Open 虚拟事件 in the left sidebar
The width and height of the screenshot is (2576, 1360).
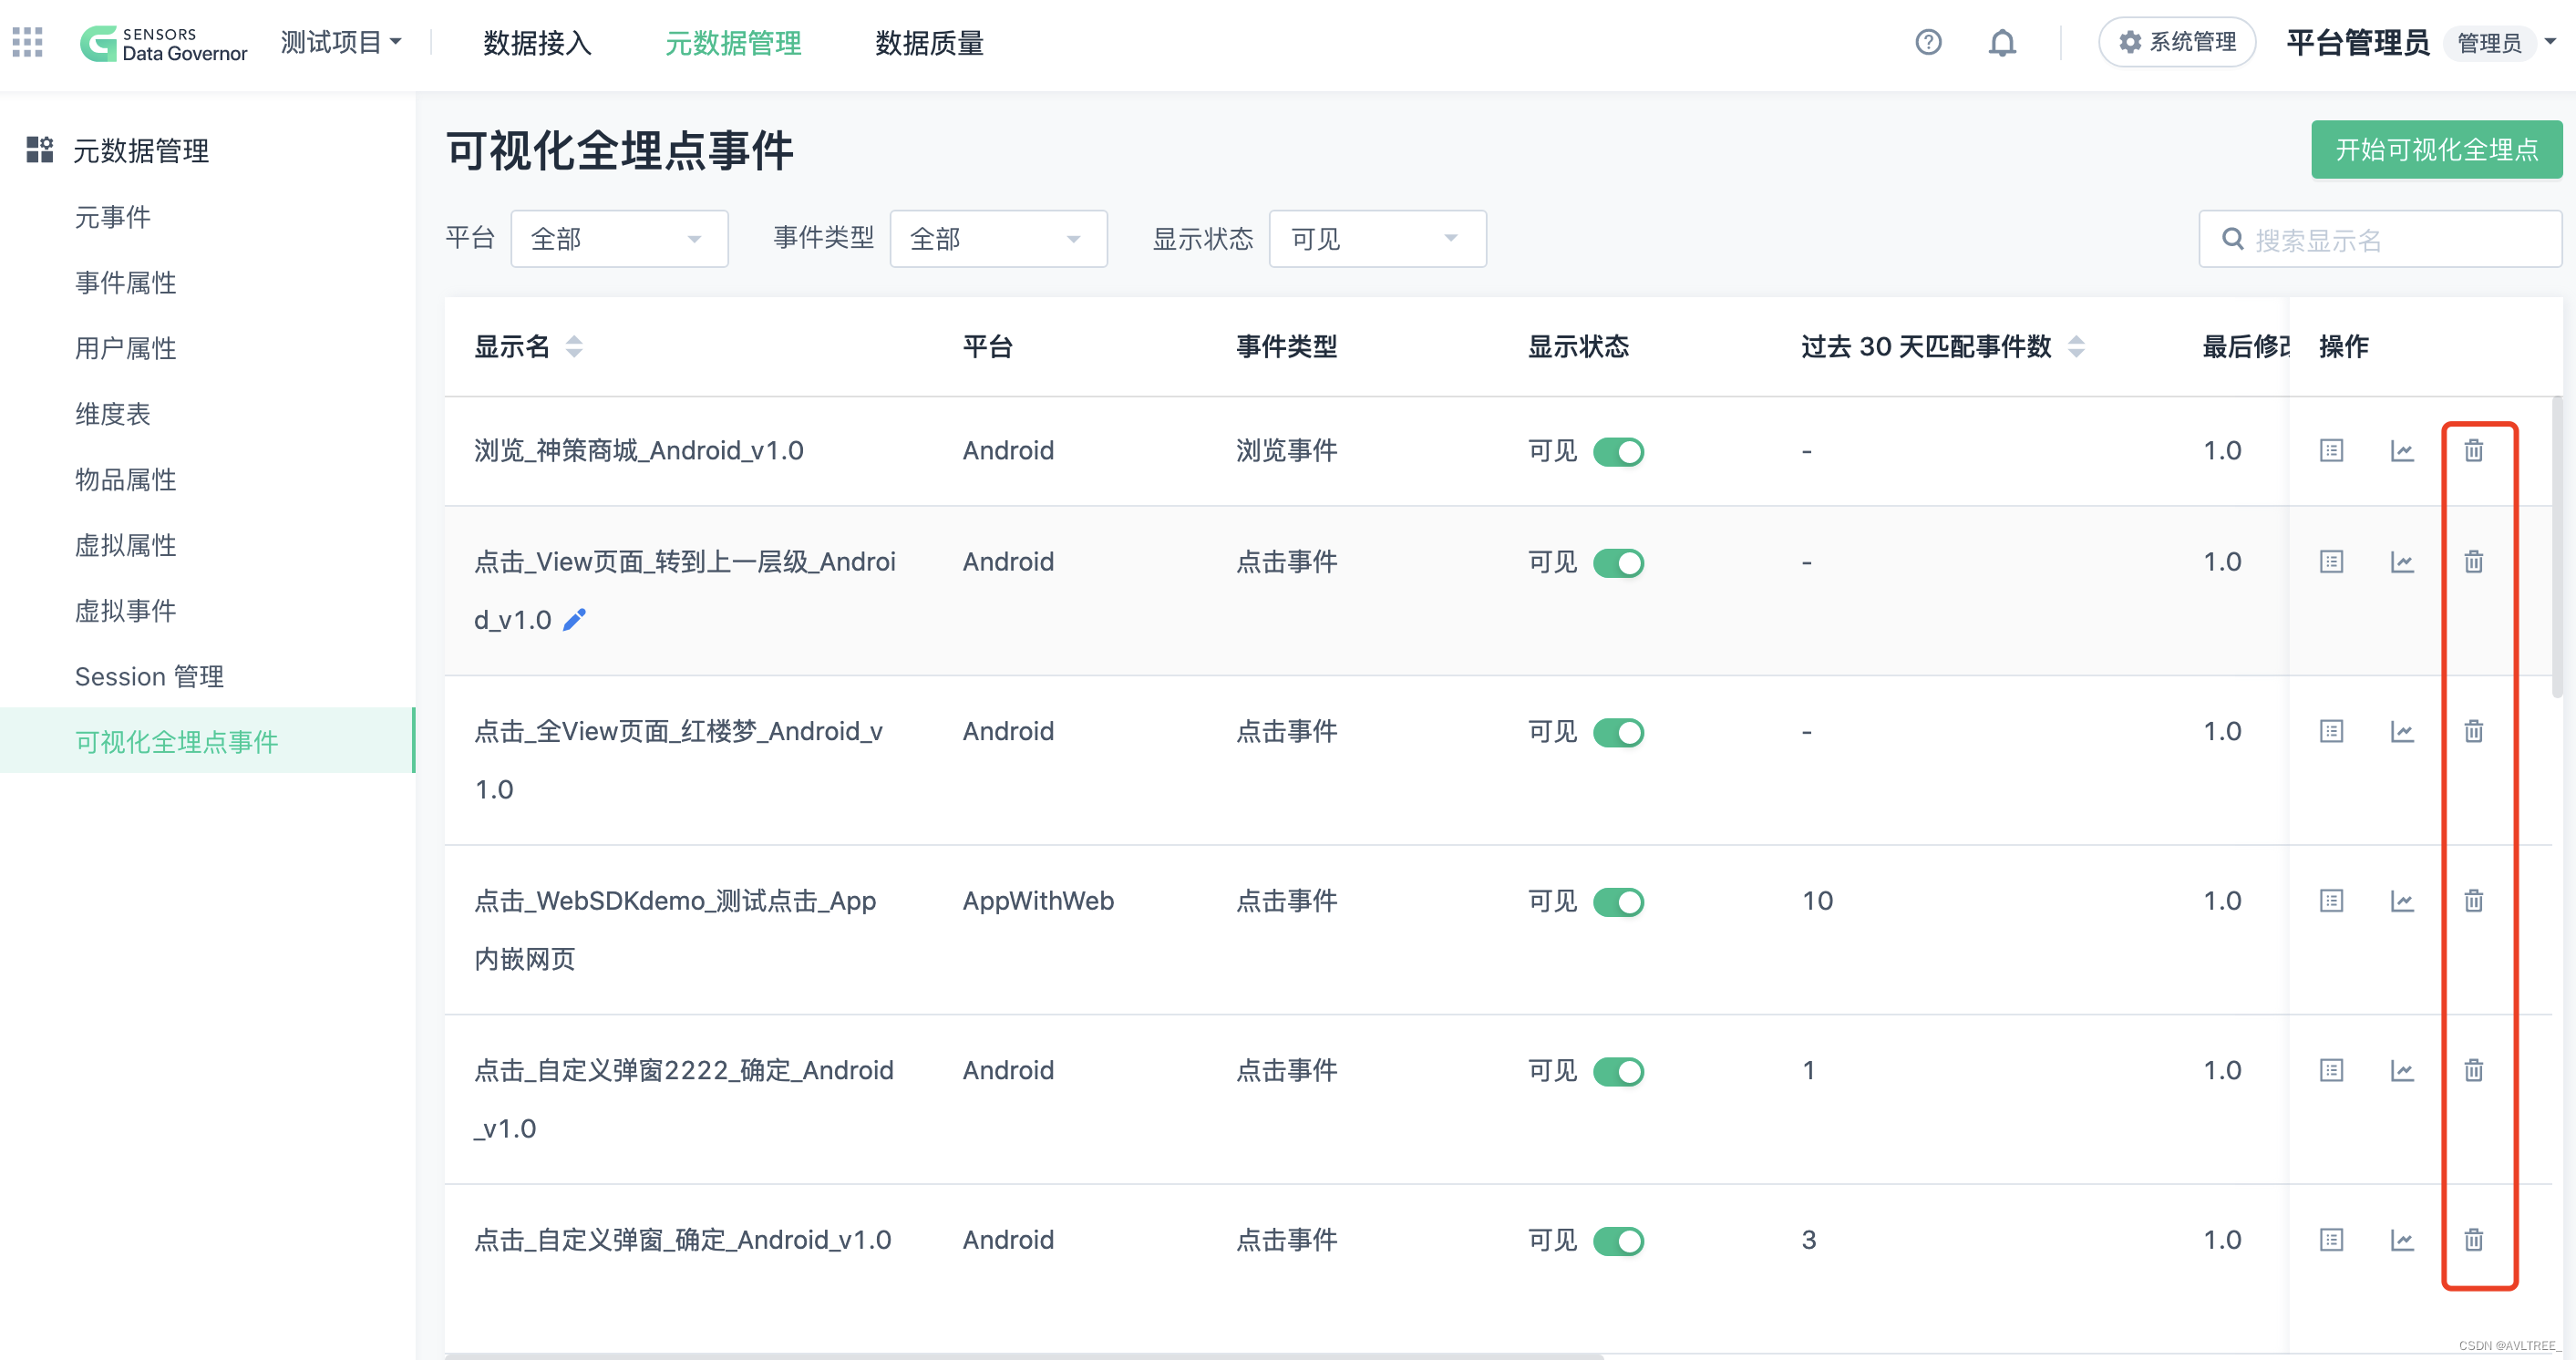pos(125,611)
